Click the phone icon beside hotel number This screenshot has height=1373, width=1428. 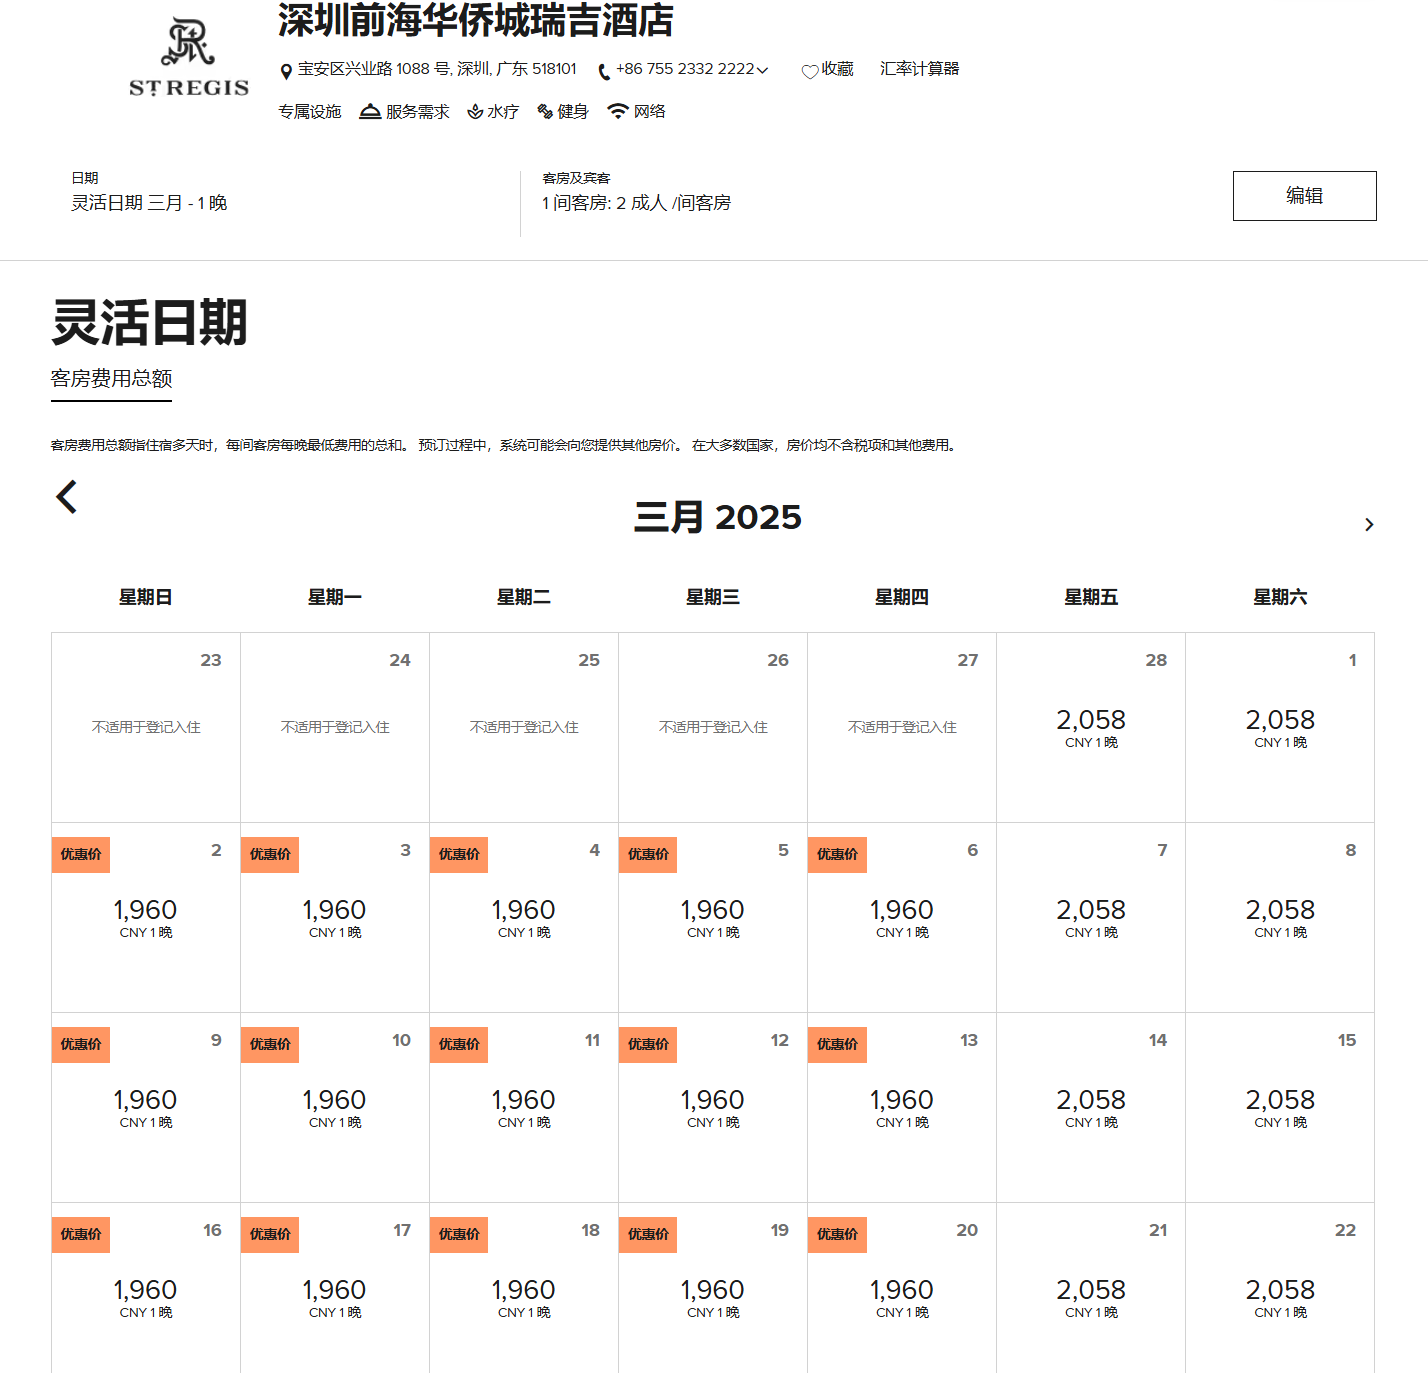[604, 71]
